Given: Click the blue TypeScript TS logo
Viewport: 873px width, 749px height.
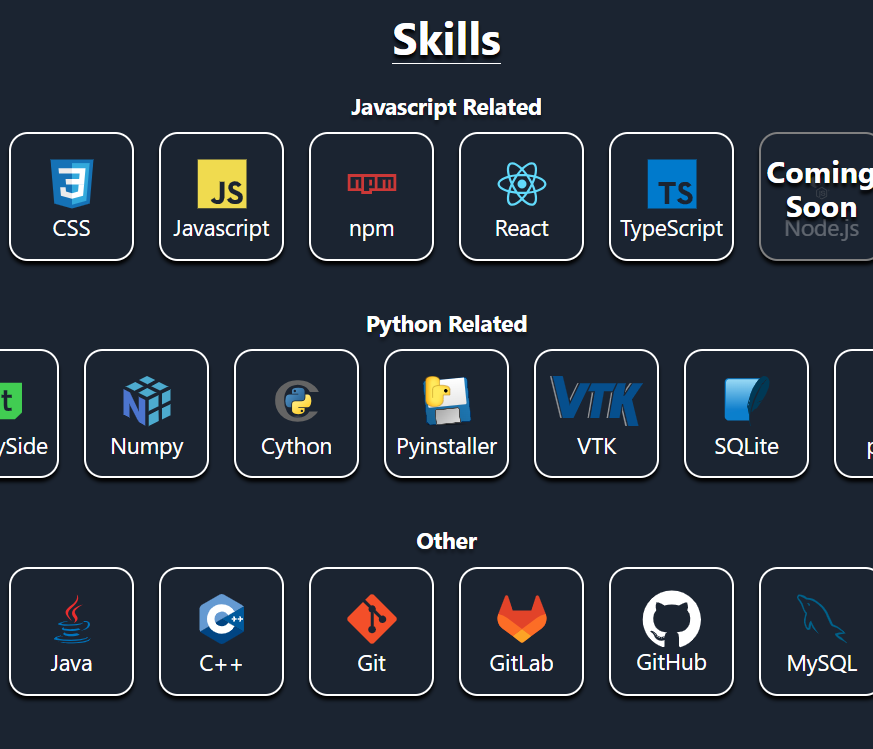Looking at the screenshot, I should 671,184.
